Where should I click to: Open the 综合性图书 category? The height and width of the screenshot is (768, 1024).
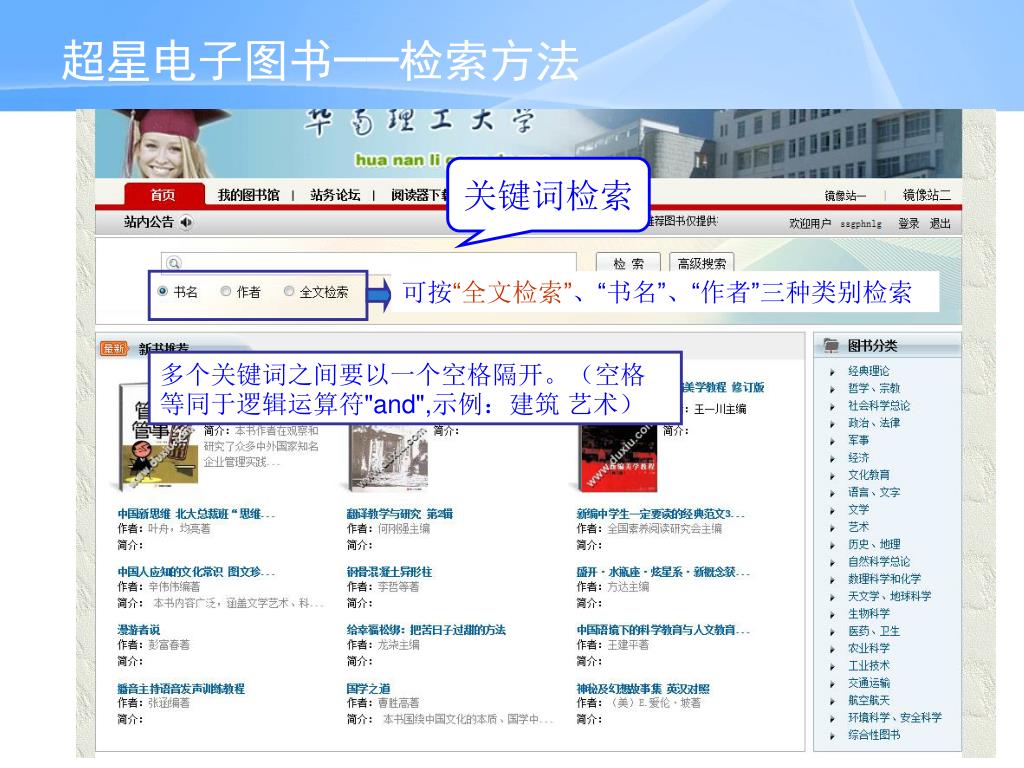874,735
